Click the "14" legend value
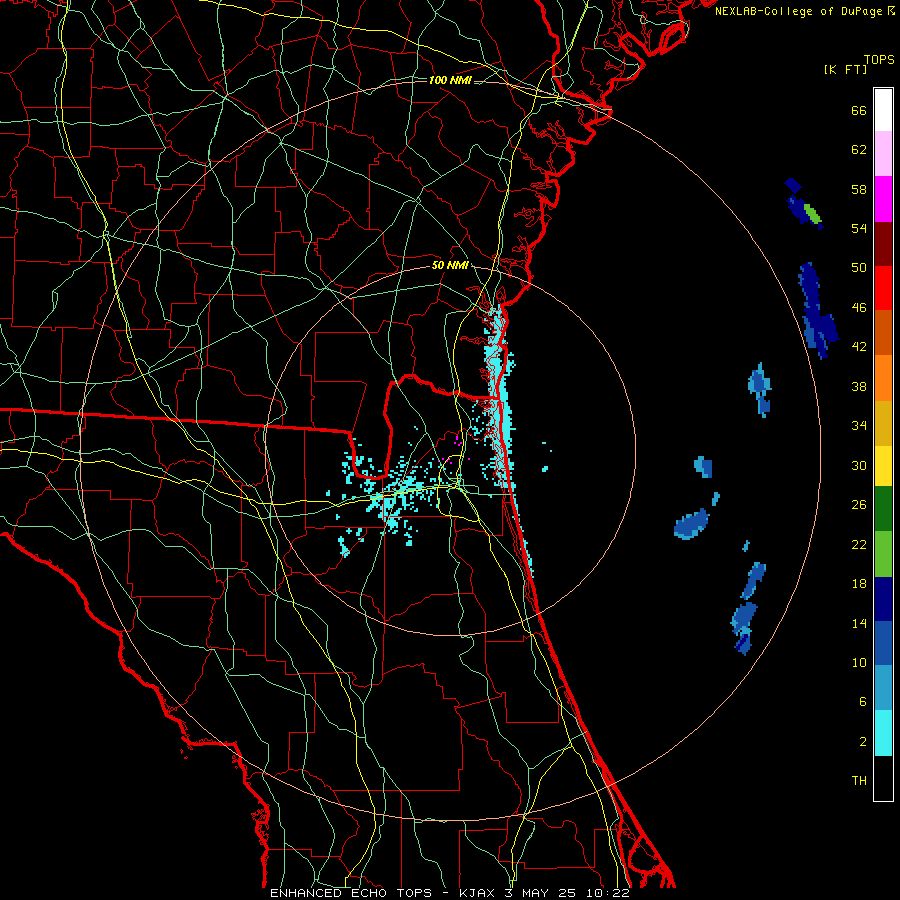This screenshot has height=900, width=900. point(859,623)
